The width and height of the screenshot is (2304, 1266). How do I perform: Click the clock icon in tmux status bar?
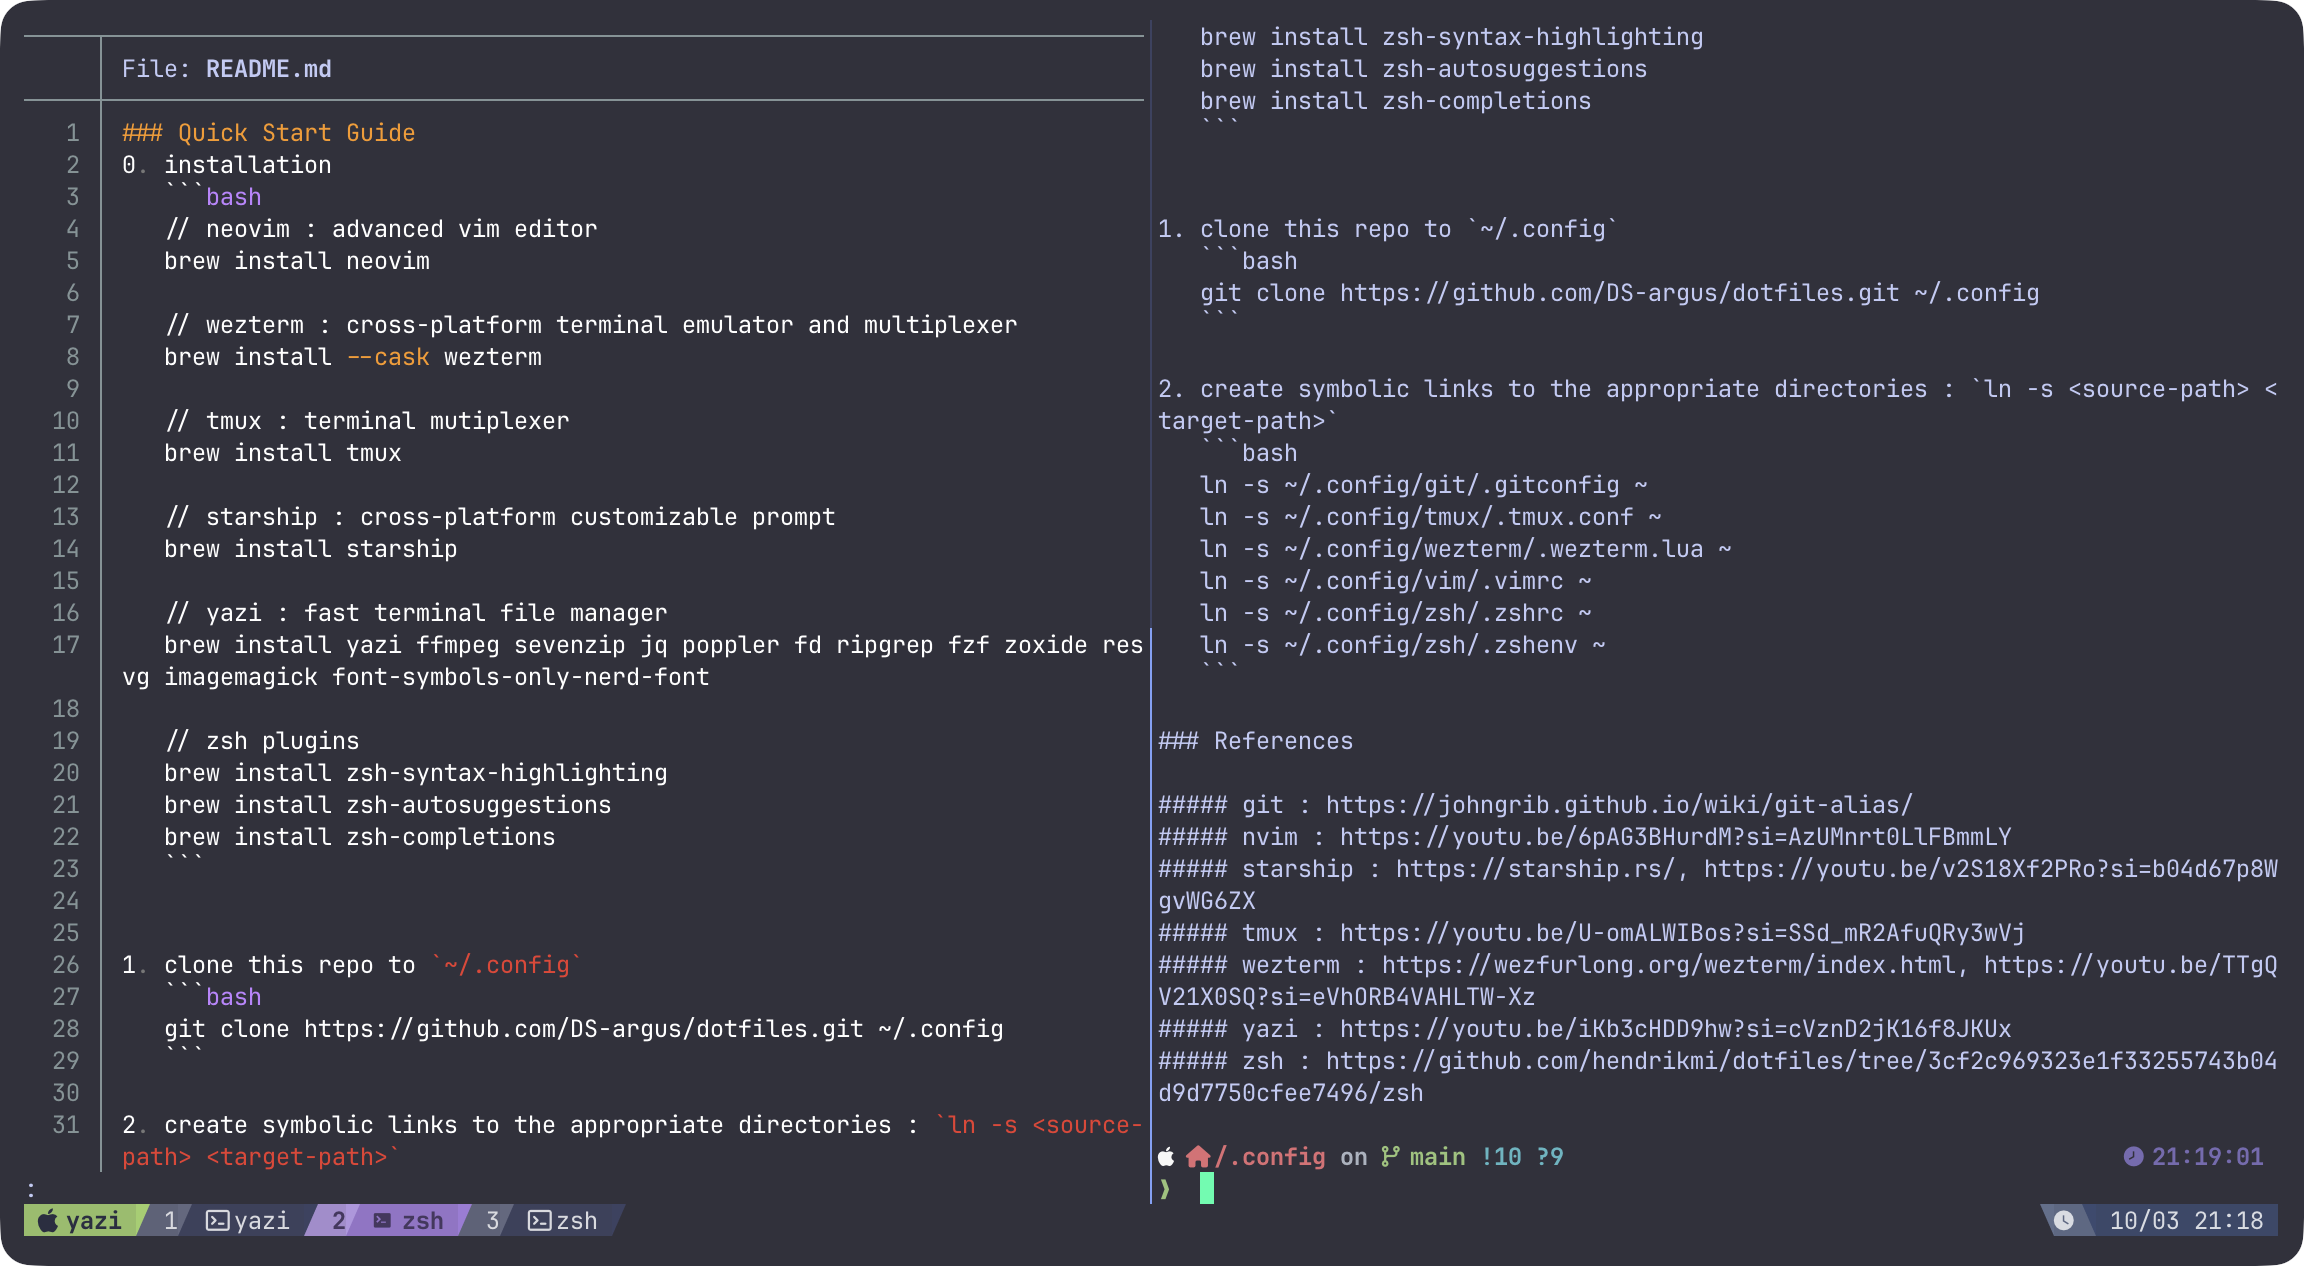click(x=2064, y=1221)
